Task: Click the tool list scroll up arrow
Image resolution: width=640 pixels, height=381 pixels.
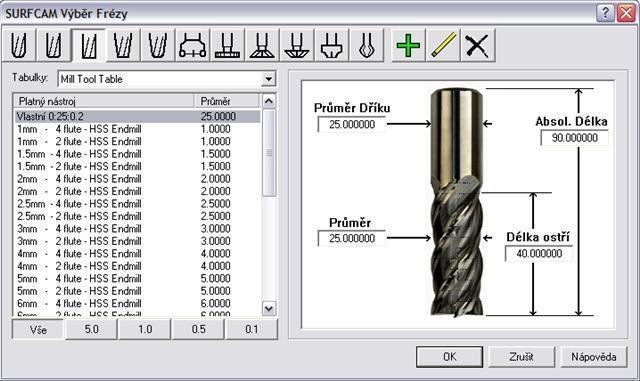Action: pos(269,101)
